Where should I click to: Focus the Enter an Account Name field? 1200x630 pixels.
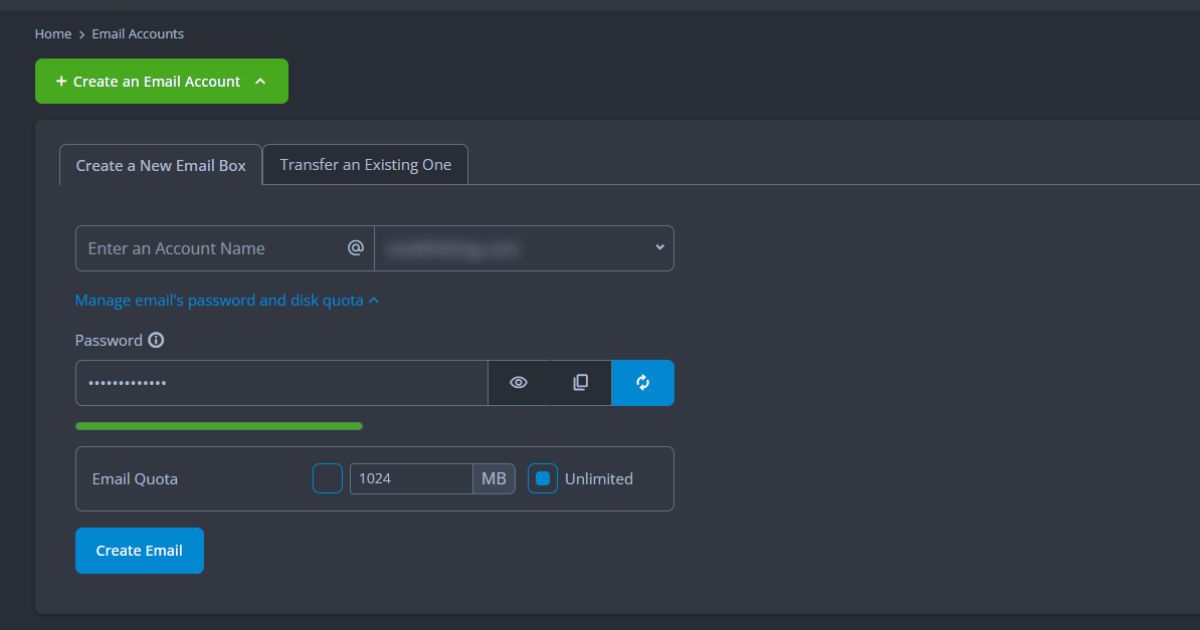210,248
